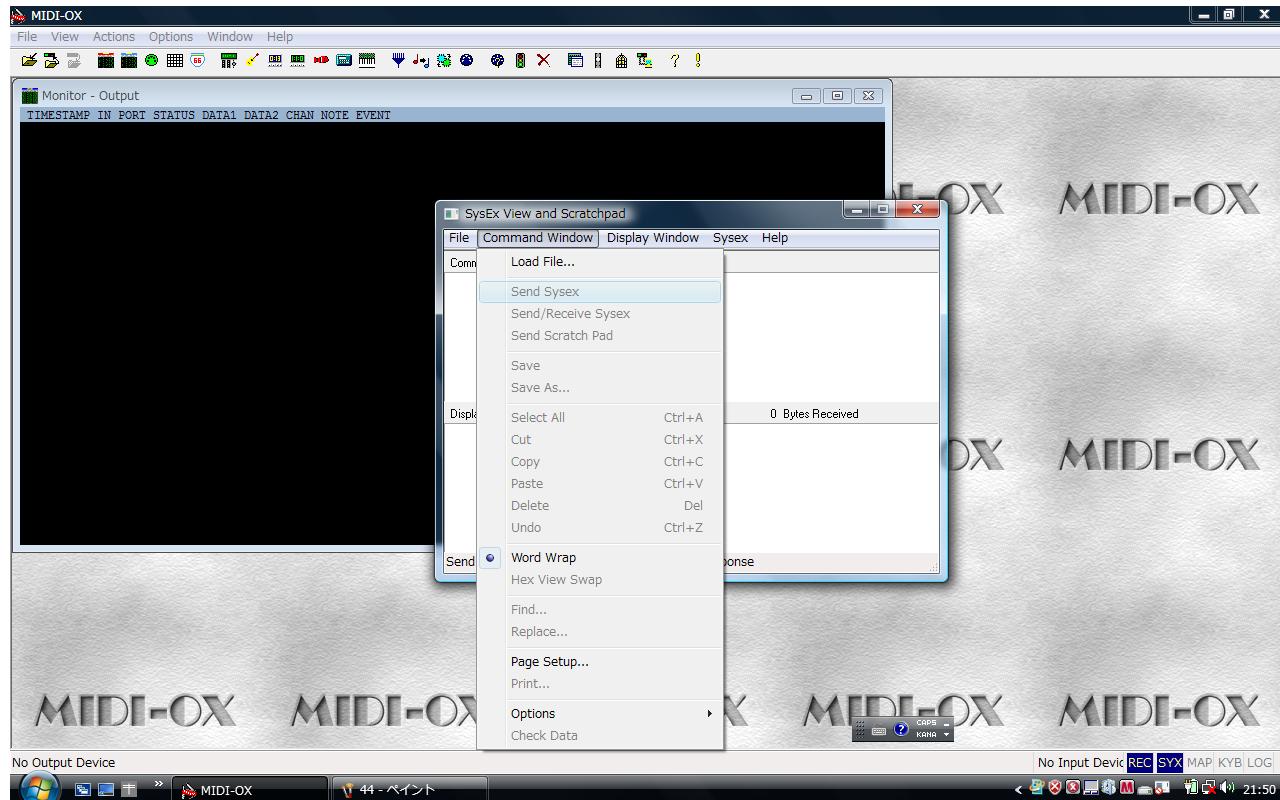1280x800 pixels.
Task: Open the Display Window menu
Action: (653, 238)
